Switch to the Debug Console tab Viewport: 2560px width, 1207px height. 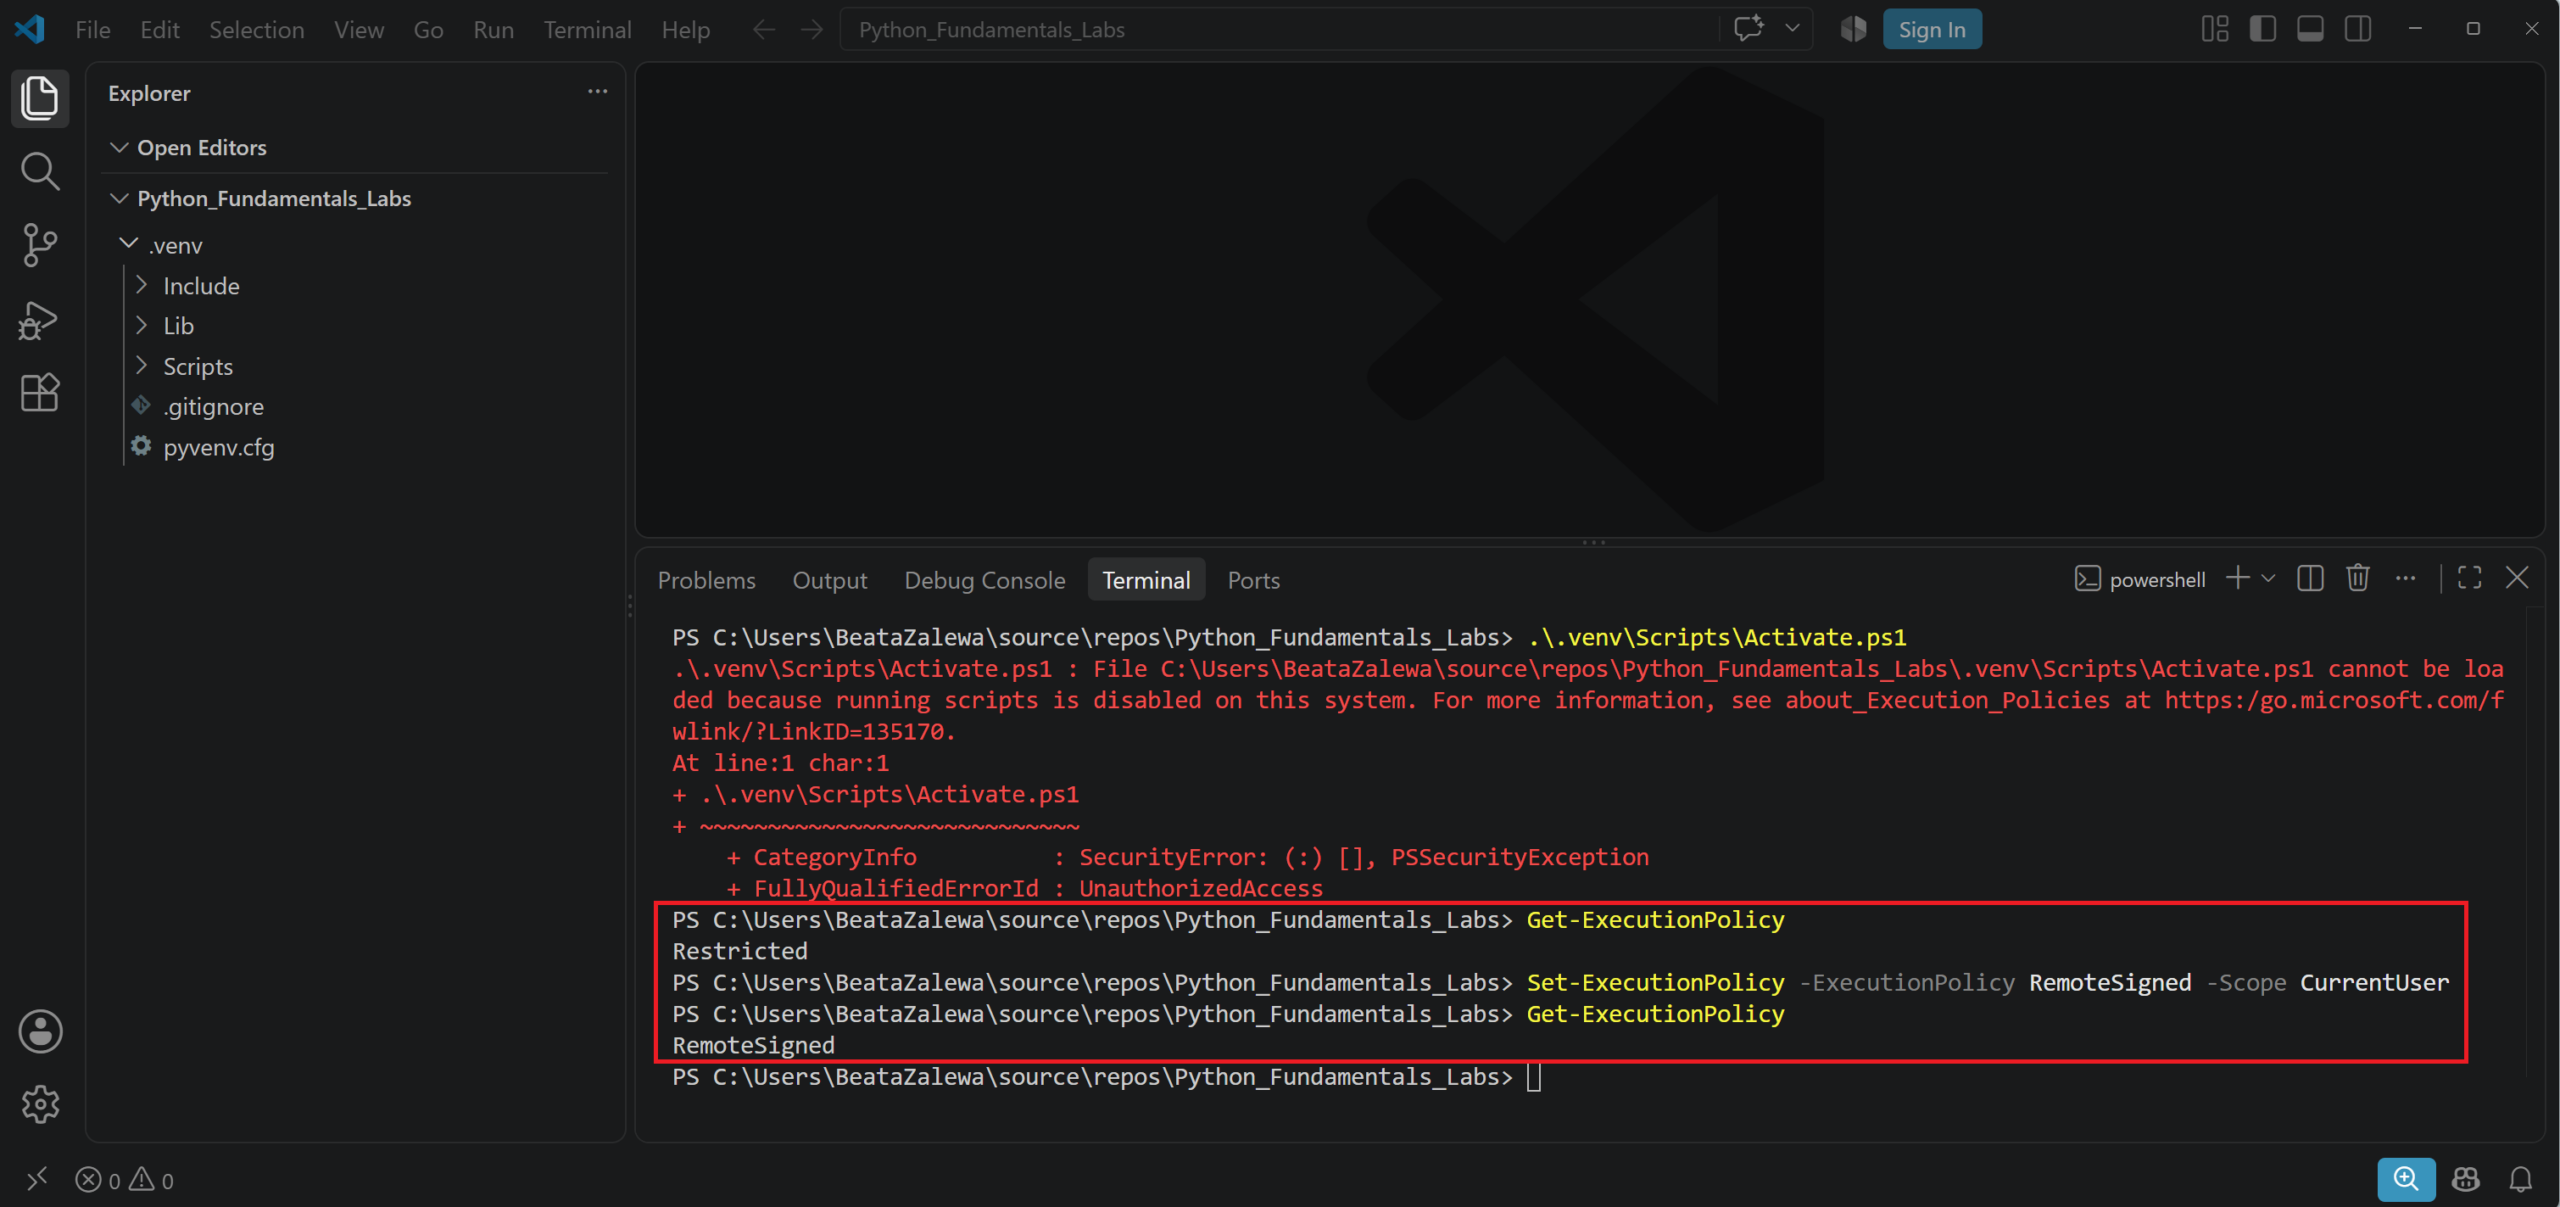984,580
